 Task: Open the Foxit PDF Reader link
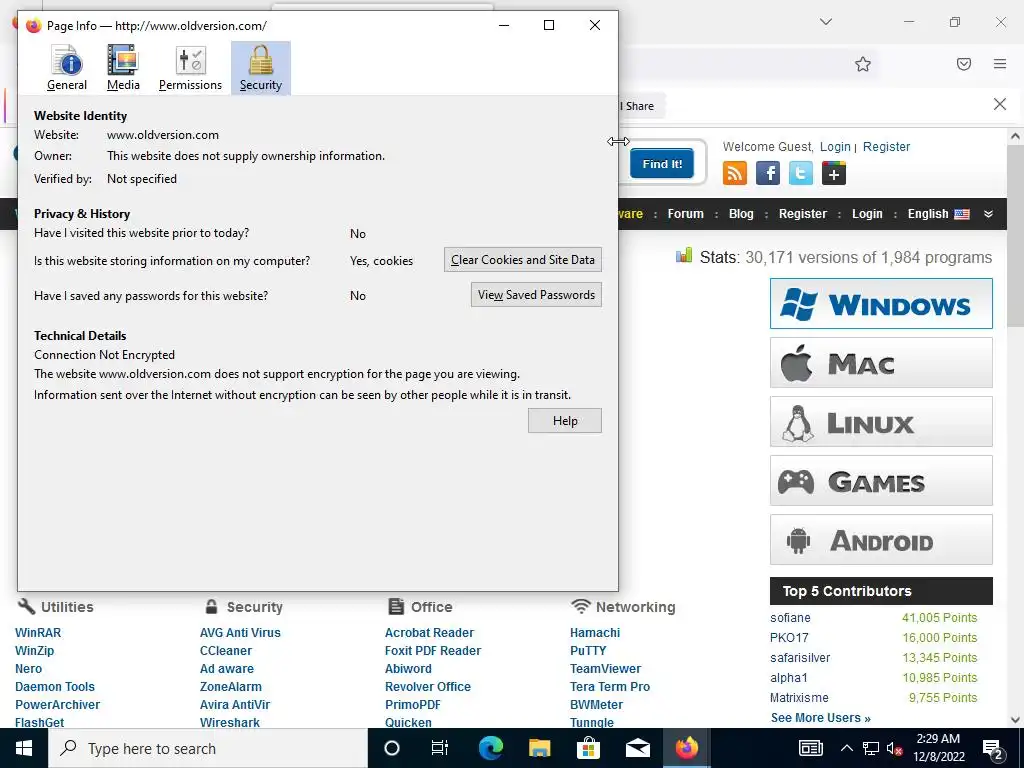coord(432,650)
